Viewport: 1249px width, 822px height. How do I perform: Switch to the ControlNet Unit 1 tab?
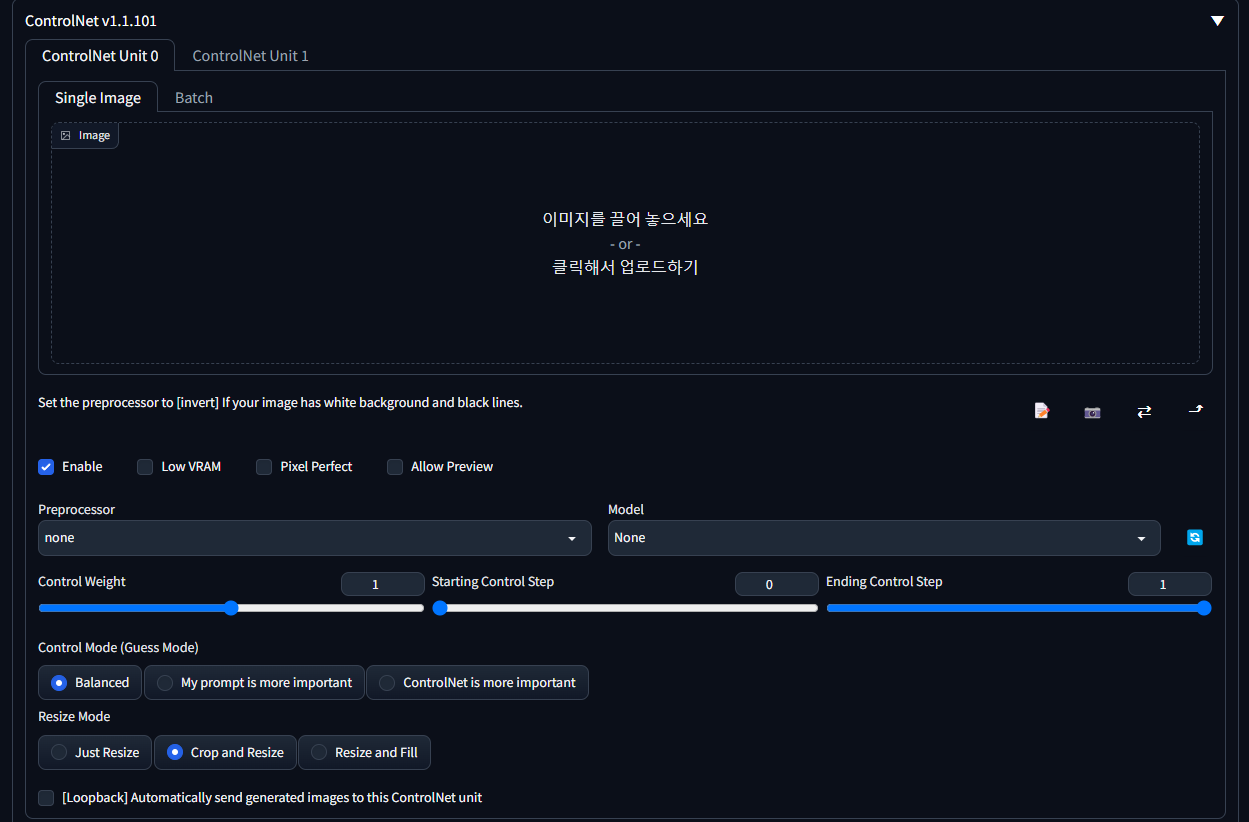[x=250, y=55]
